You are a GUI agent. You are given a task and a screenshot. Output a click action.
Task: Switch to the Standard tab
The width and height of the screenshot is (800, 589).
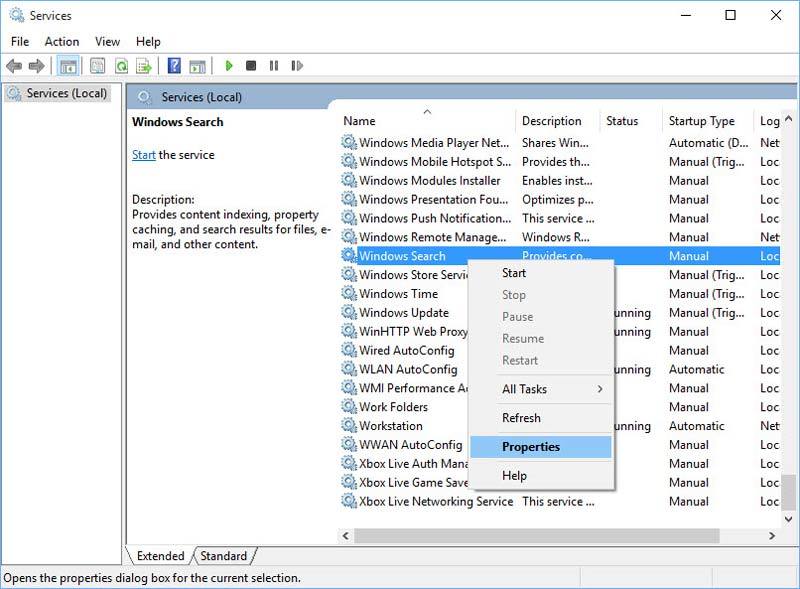(223, 556)
